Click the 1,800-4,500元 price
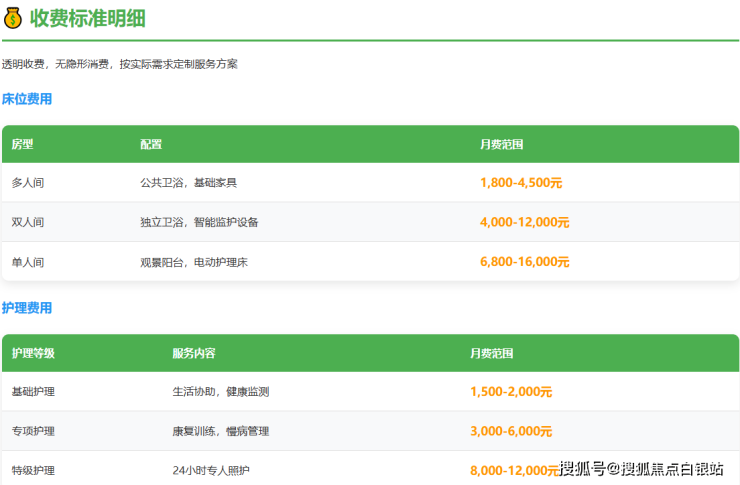 [x=521, y=183]
